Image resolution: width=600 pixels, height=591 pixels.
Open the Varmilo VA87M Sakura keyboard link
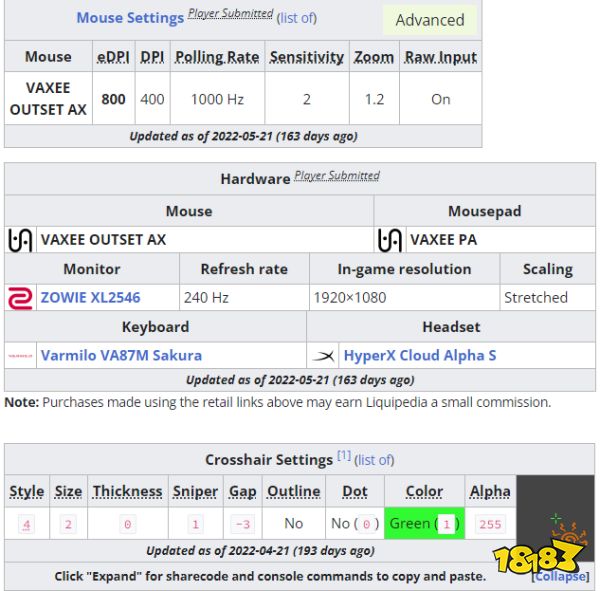click(x=121, y=355)
